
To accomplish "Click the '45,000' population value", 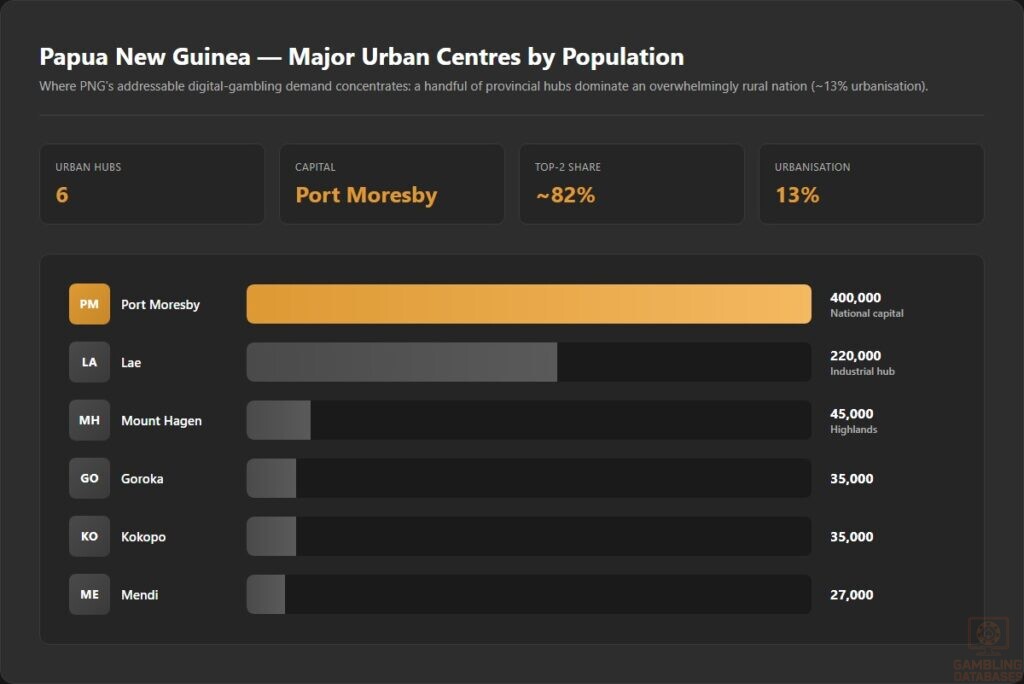I will [x=852, y=414].
